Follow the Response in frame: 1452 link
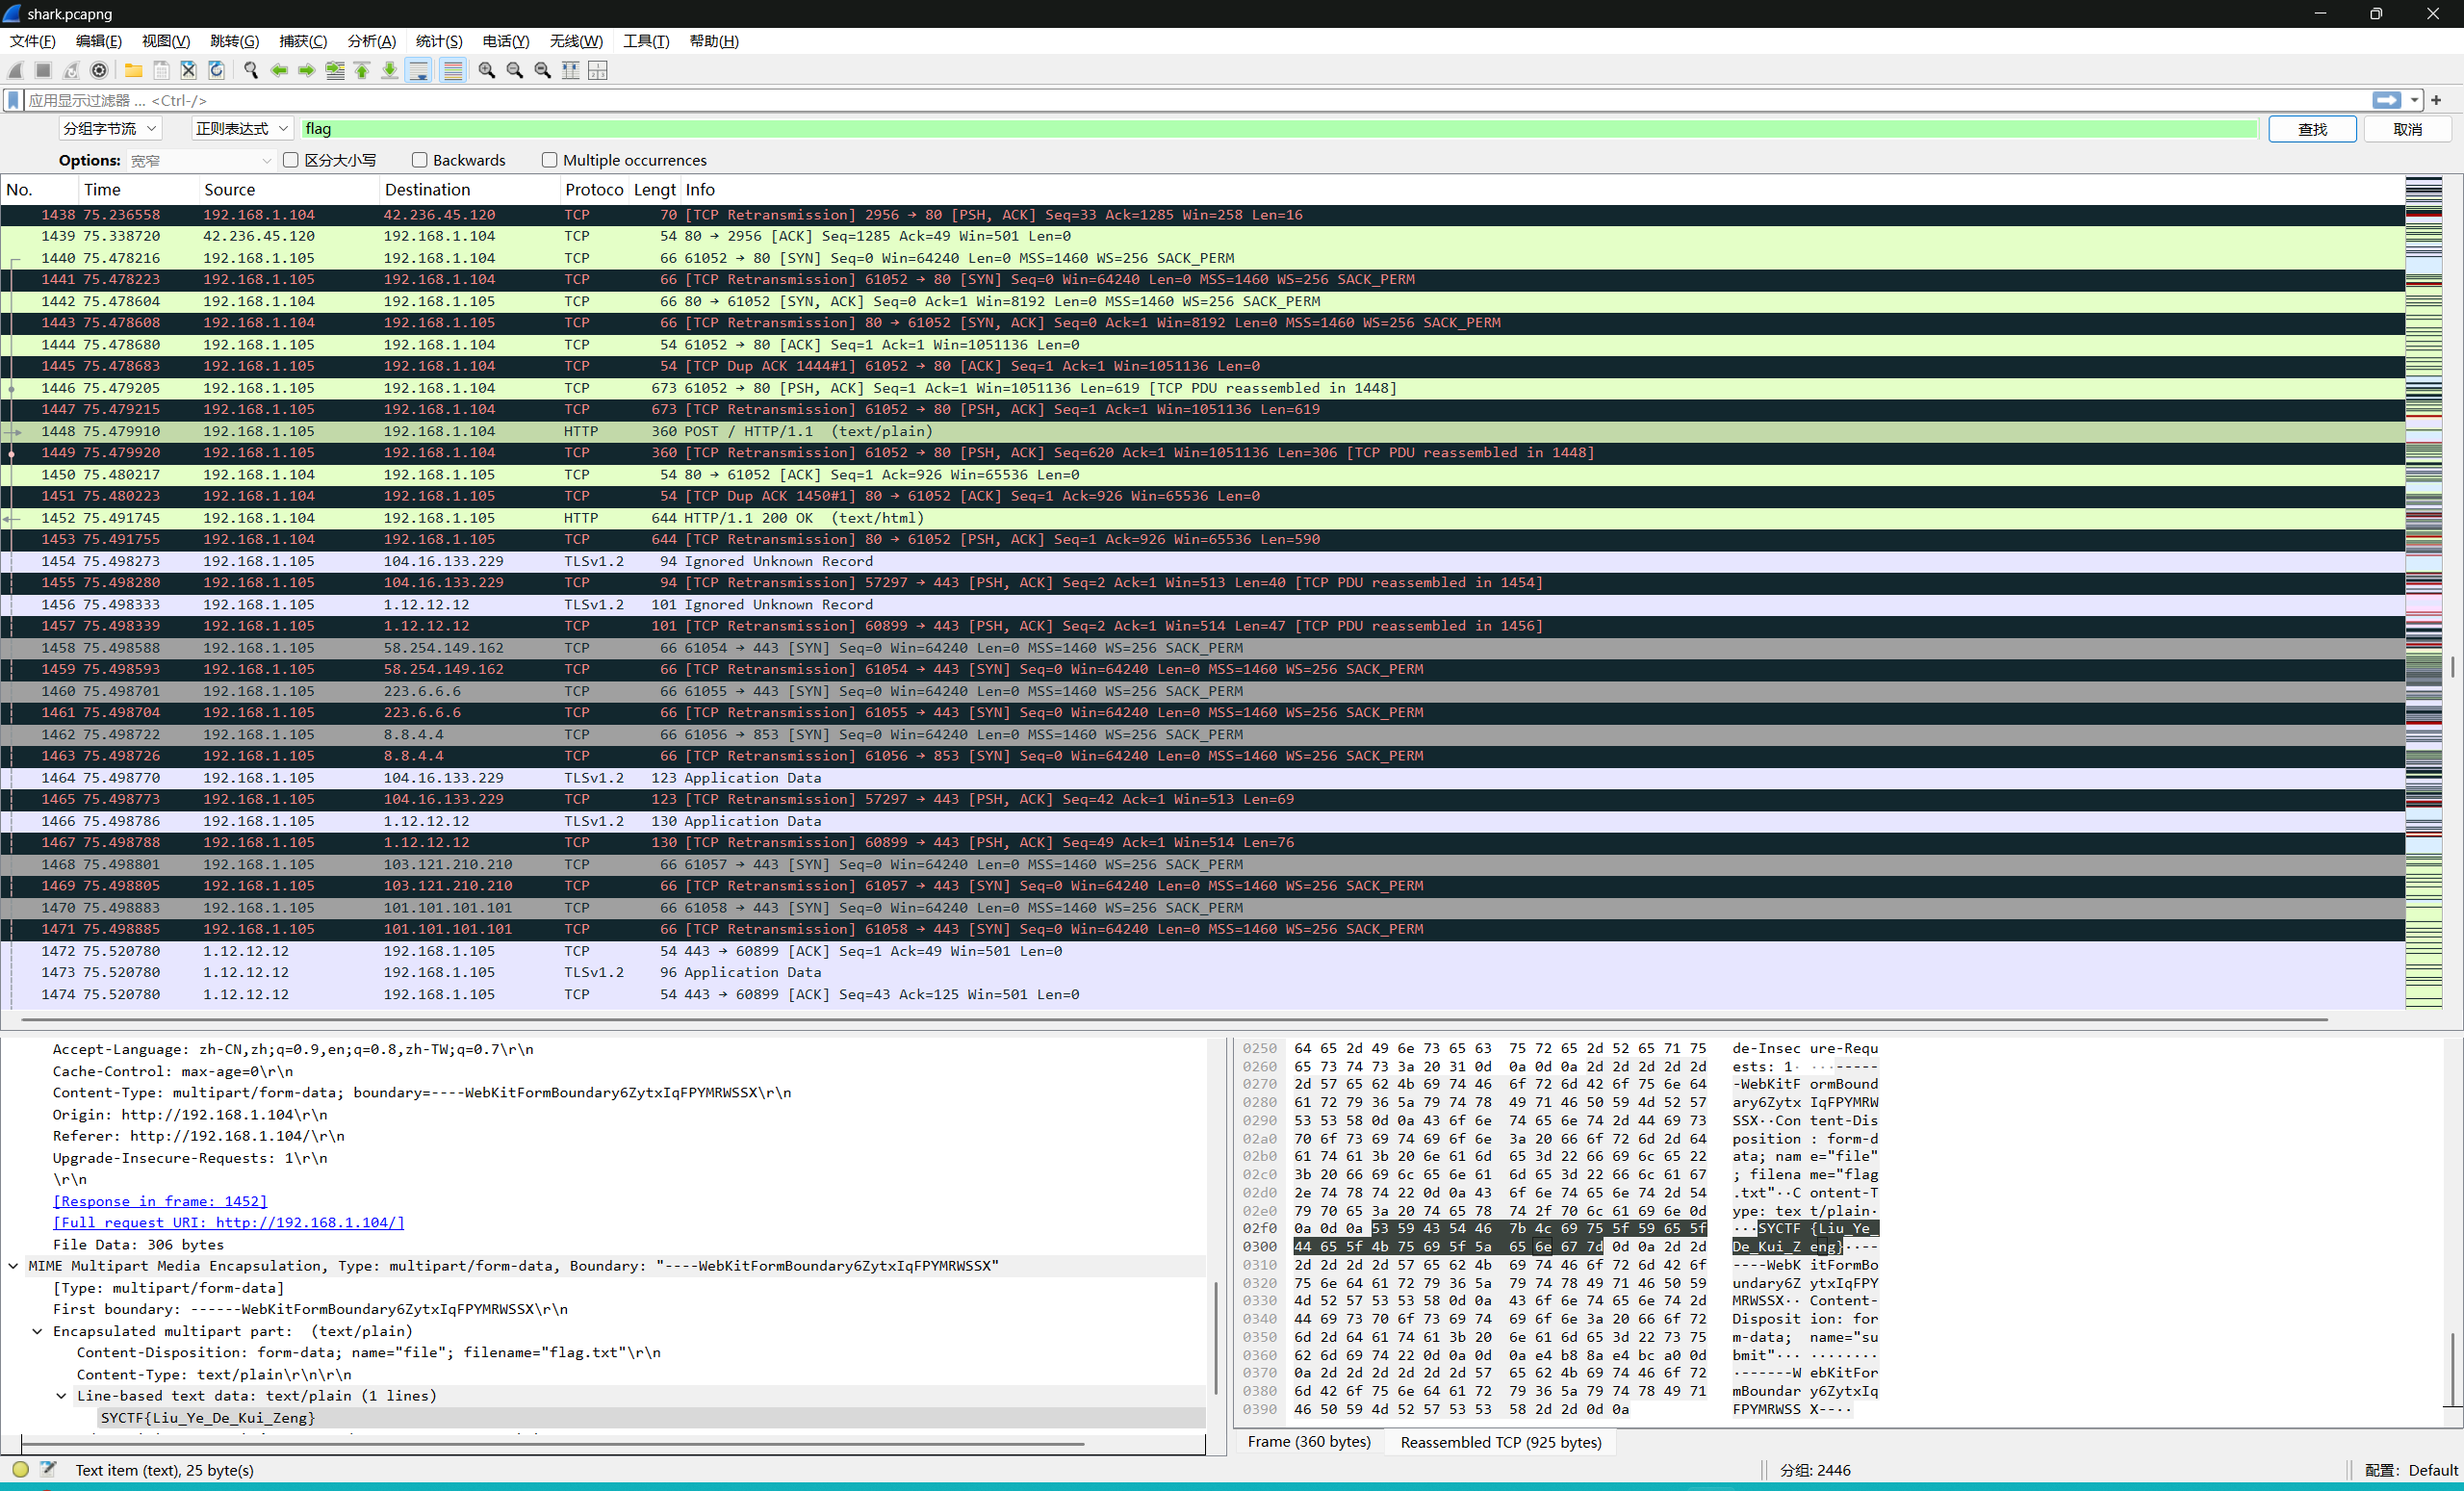Image resolution: width=2464 pixels, height=1491 pixels. pyautogui.click(x=160, y=1201)
